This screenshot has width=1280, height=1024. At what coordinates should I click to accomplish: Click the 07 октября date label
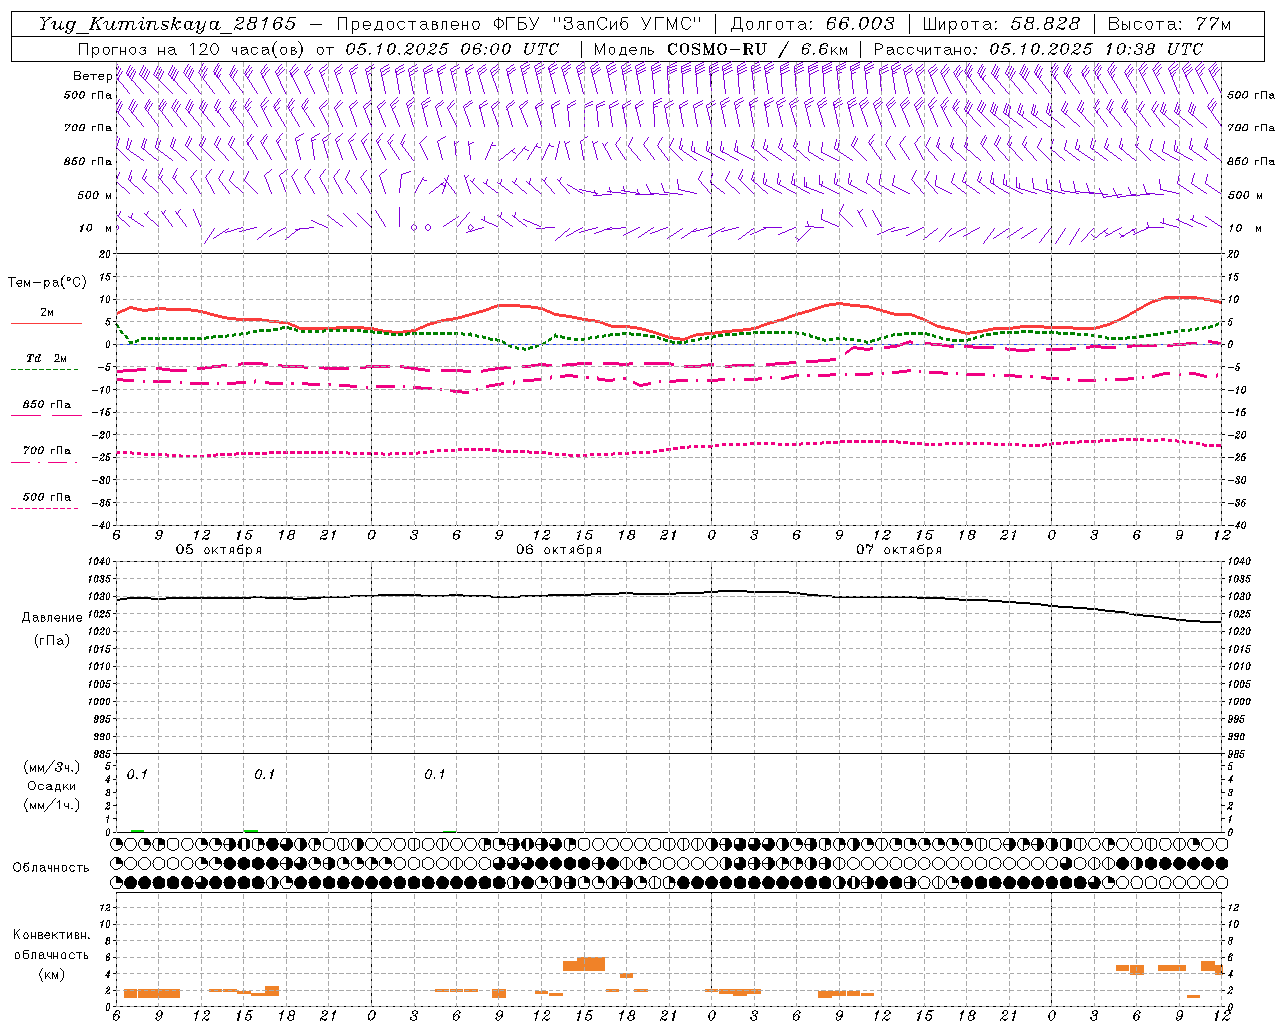(899, 550)
